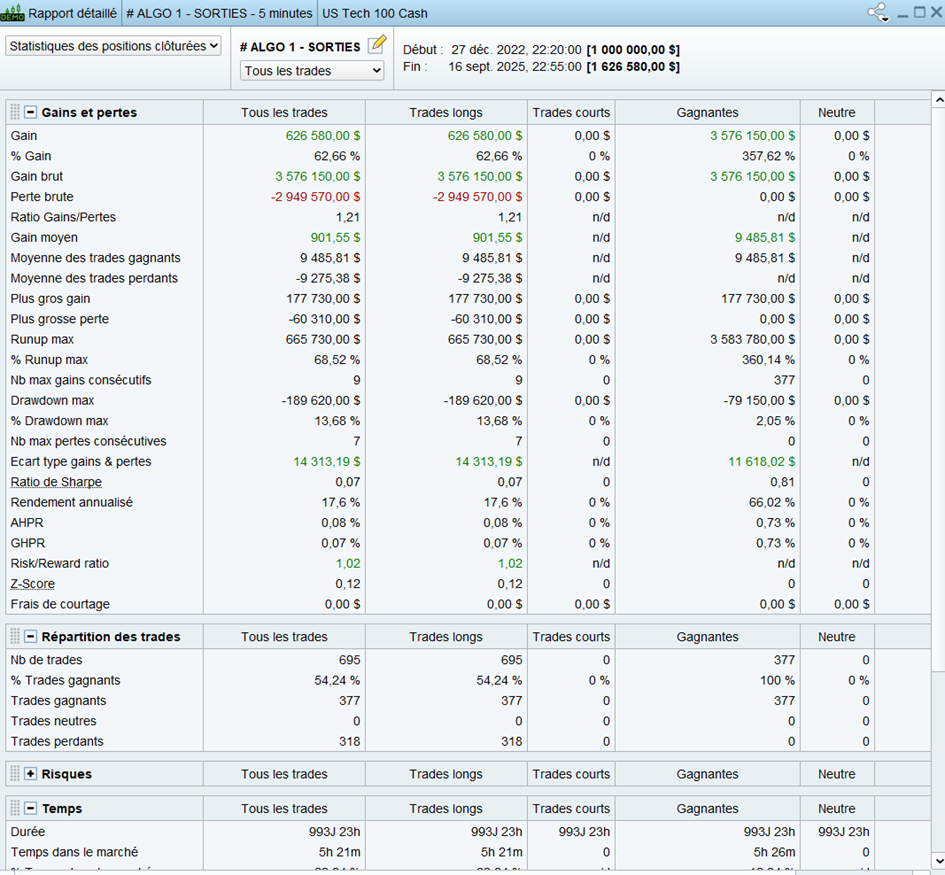The image size is (945, 875).
Task: Select the US Tech 100 Cash tab
Action: coord(374,13)
